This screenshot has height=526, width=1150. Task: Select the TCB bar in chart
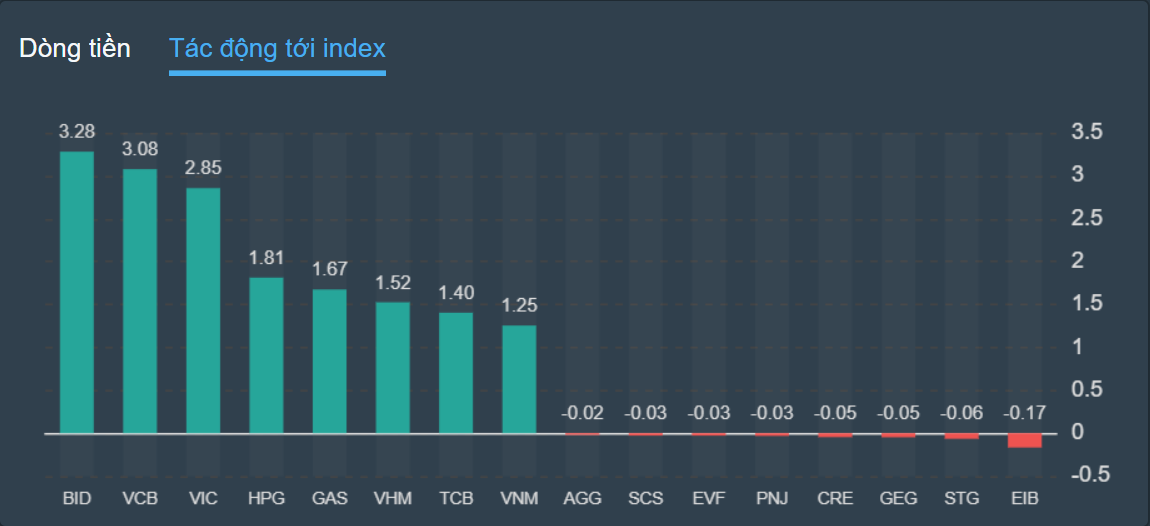coord(456,372)
